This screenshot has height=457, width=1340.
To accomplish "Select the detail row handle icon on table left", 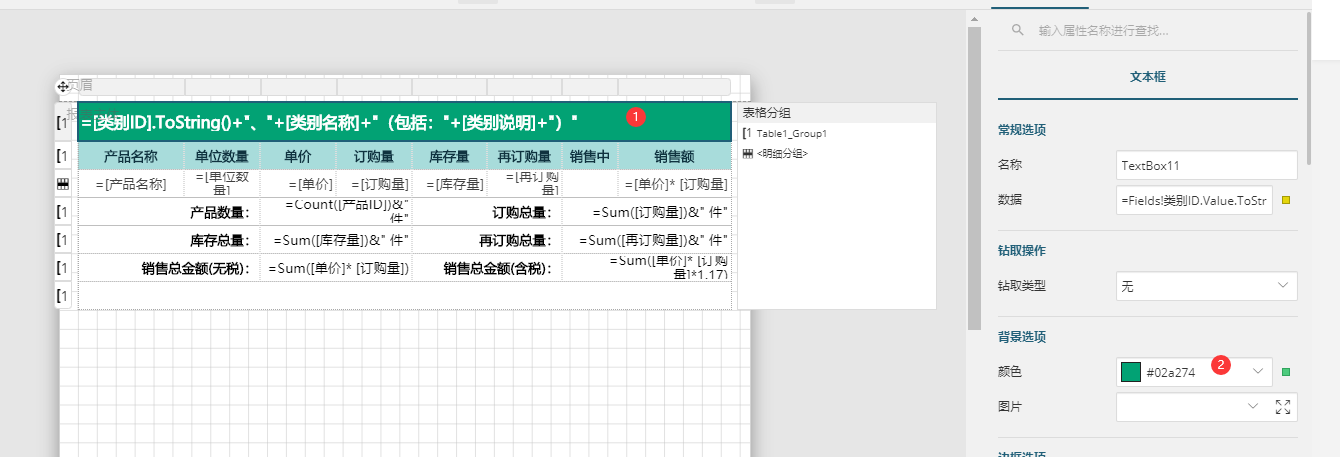I will [63, 183].
